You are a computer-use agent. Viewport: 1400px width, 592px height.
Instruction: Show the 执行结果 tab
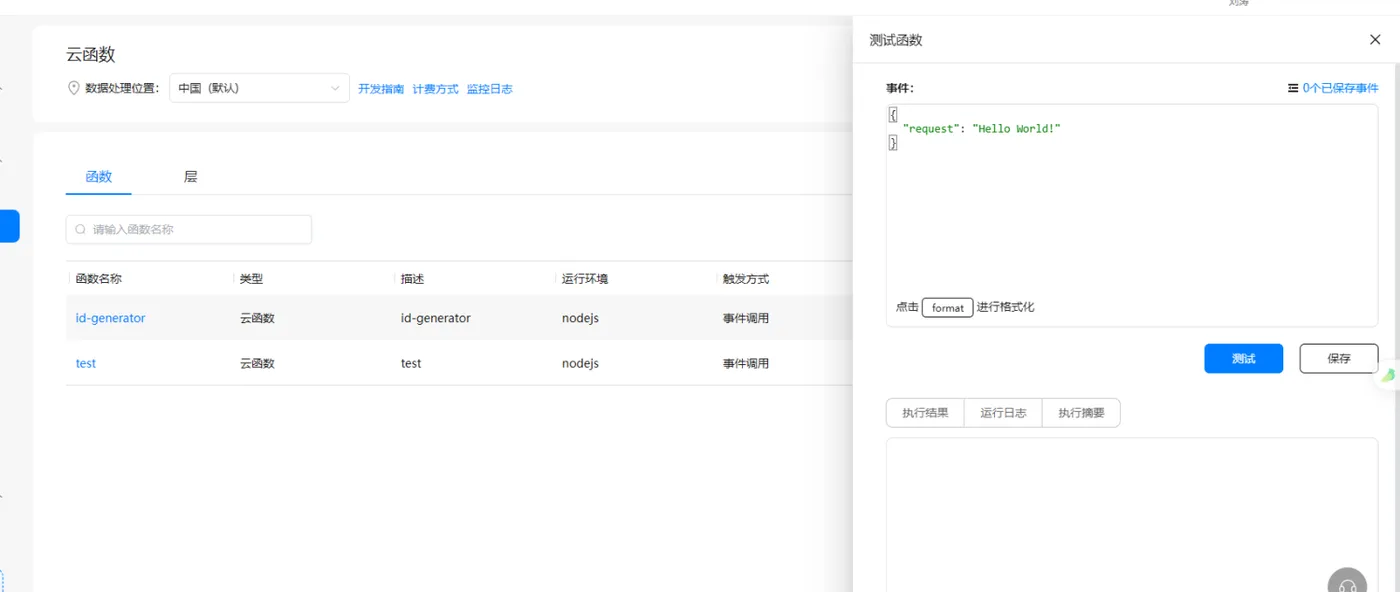(x=925, y=413)
